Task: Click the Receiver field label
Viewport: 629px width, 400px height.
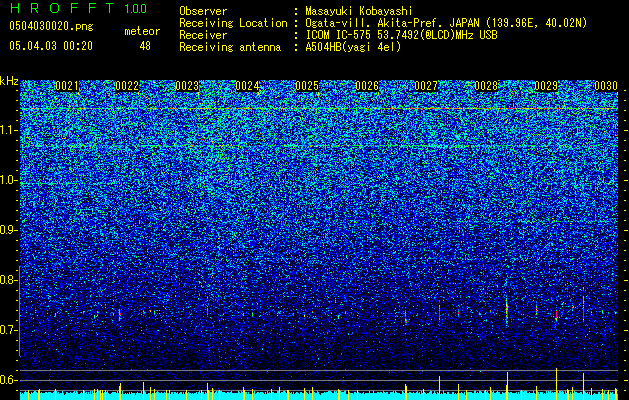Action: click(x=203, y=35)
